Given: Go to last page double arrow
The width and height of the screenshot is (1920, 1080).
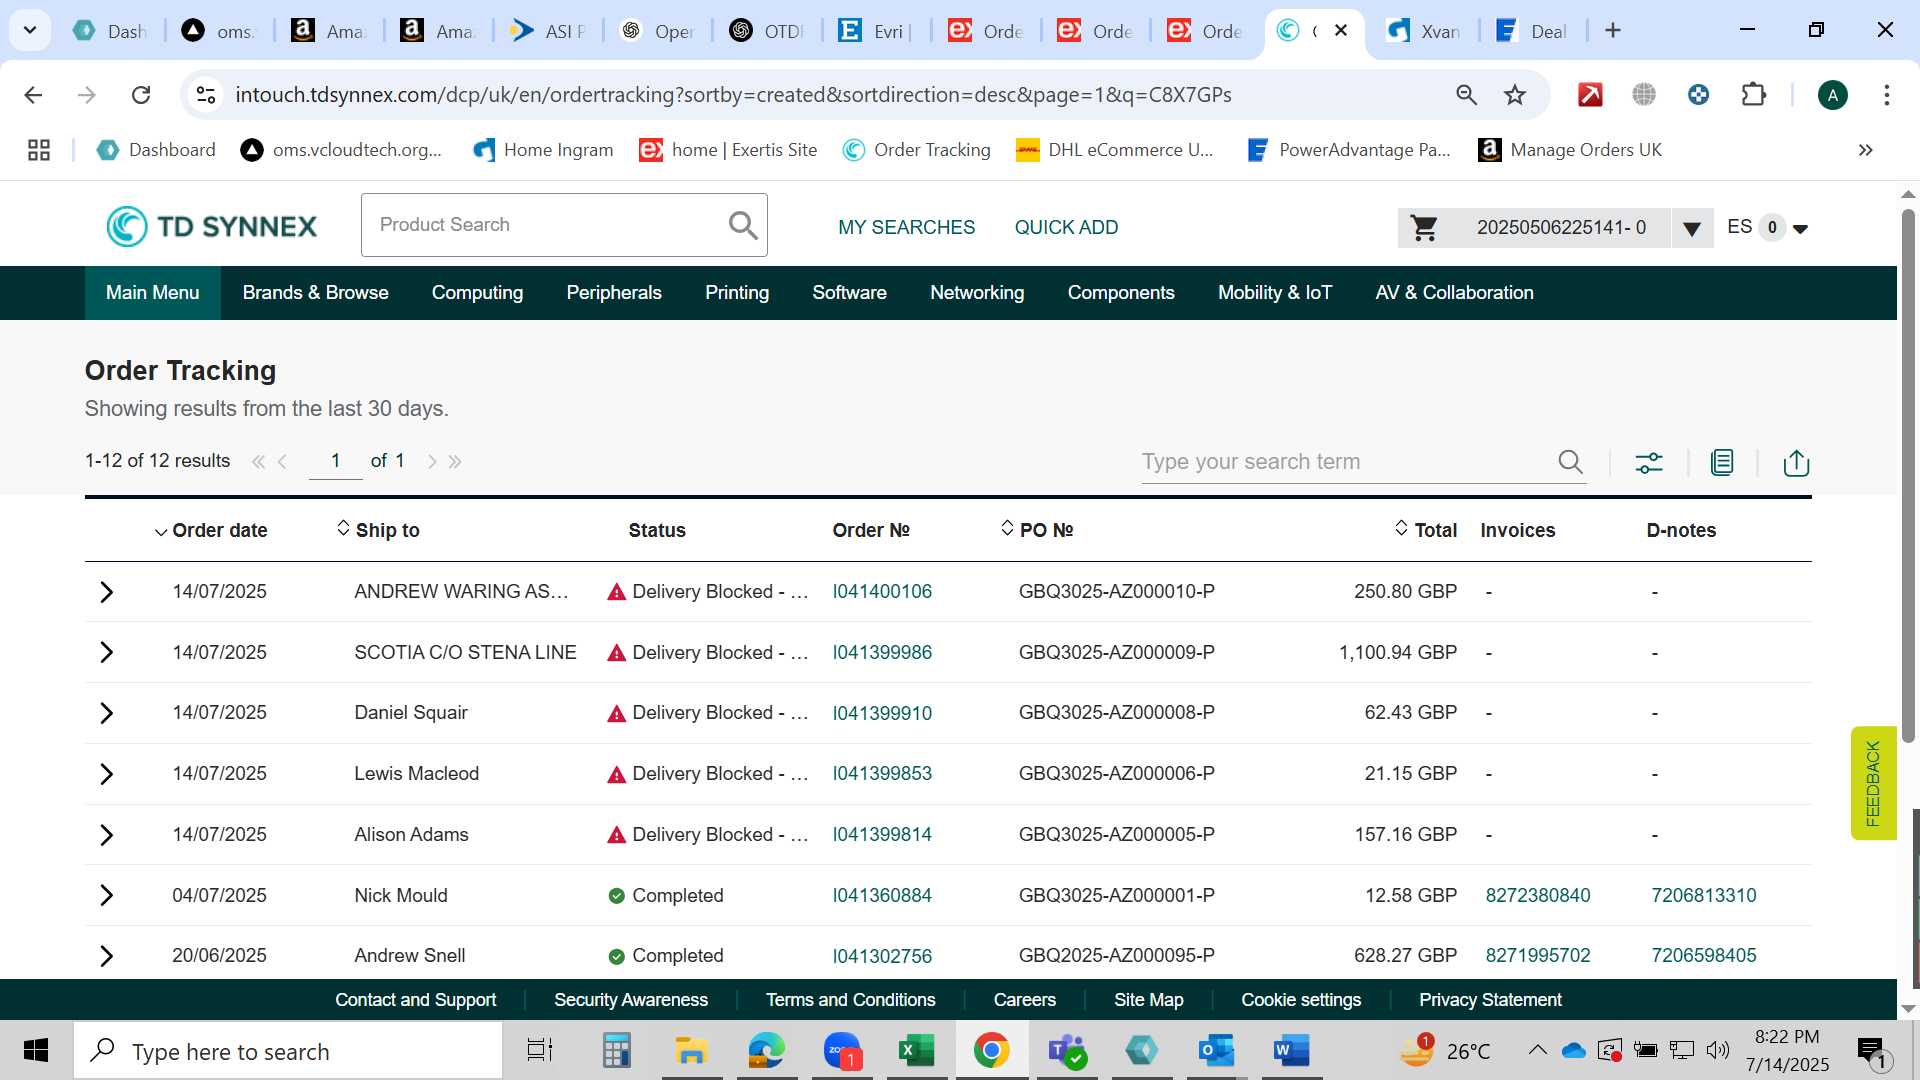Looking at the screenshot, I should pos(456,461).
